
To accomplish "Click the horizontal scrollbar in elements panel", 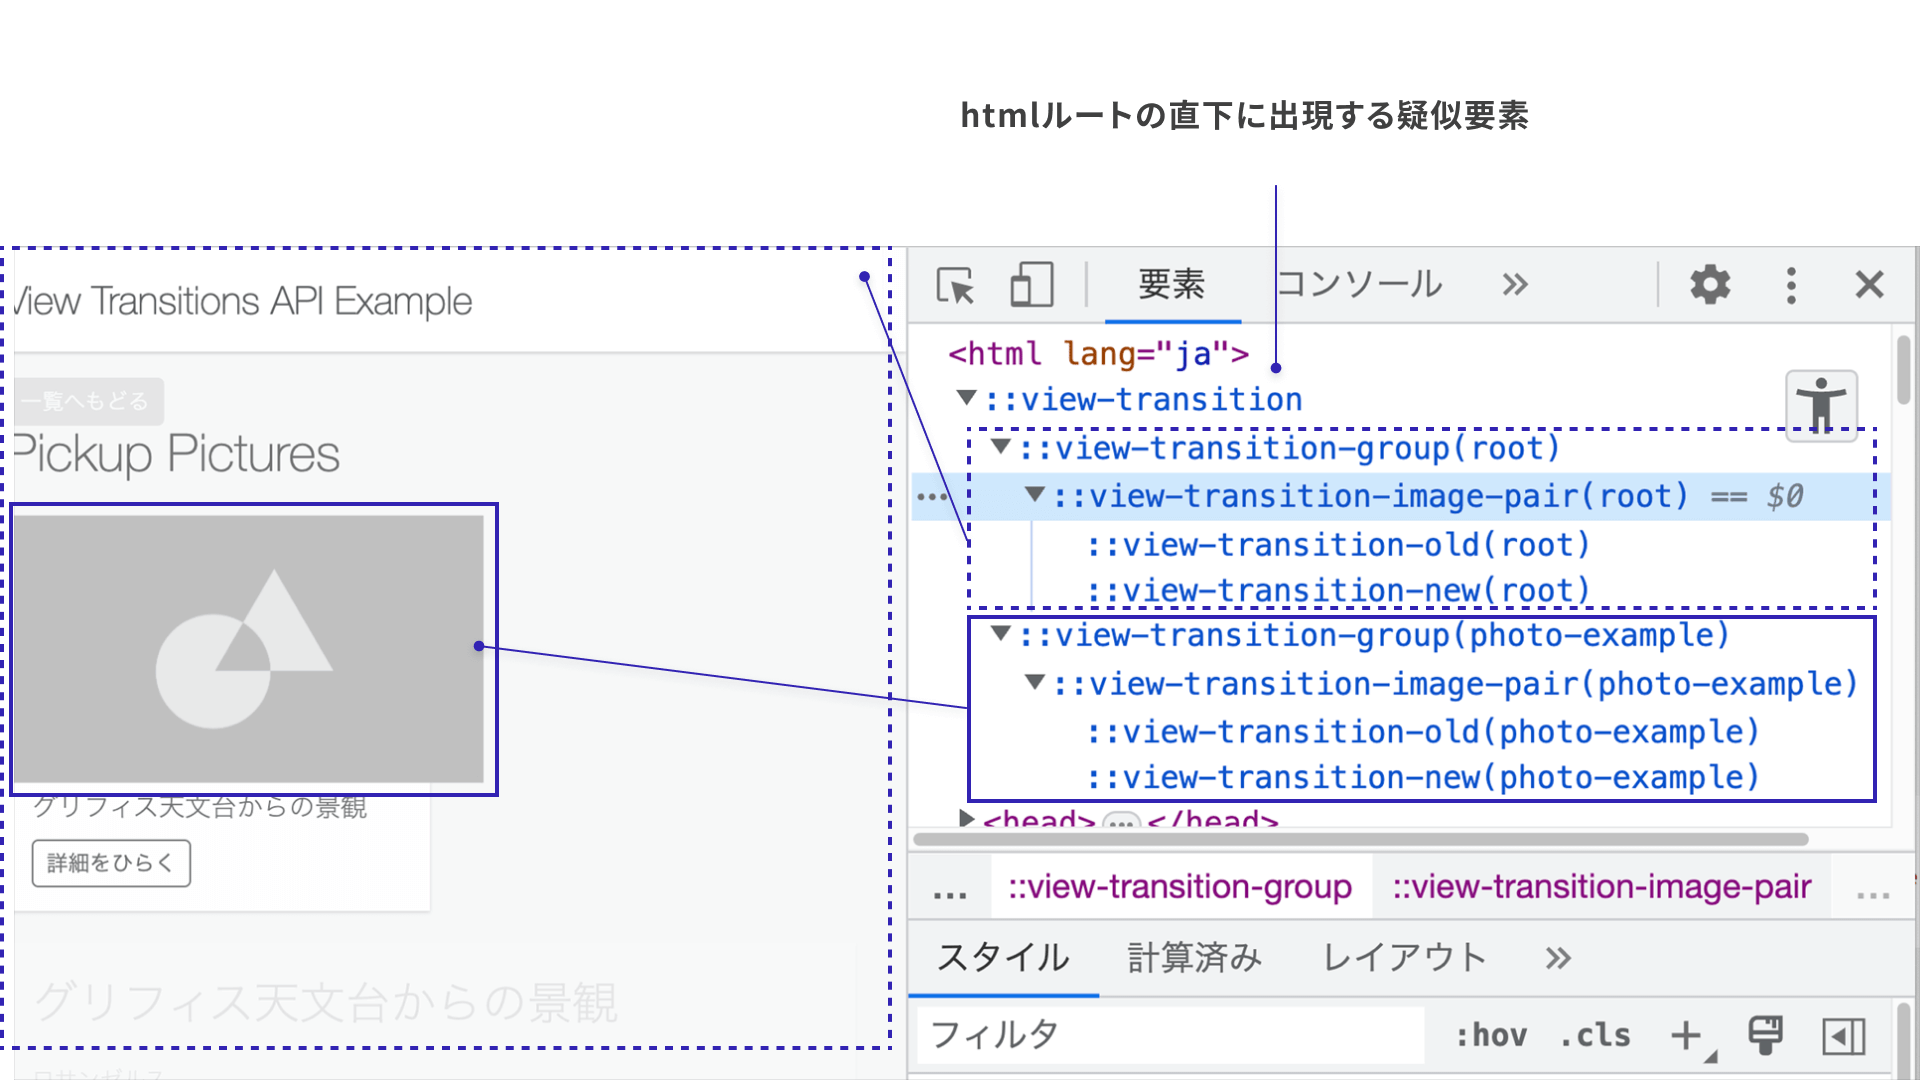I will coord(1360,839).
